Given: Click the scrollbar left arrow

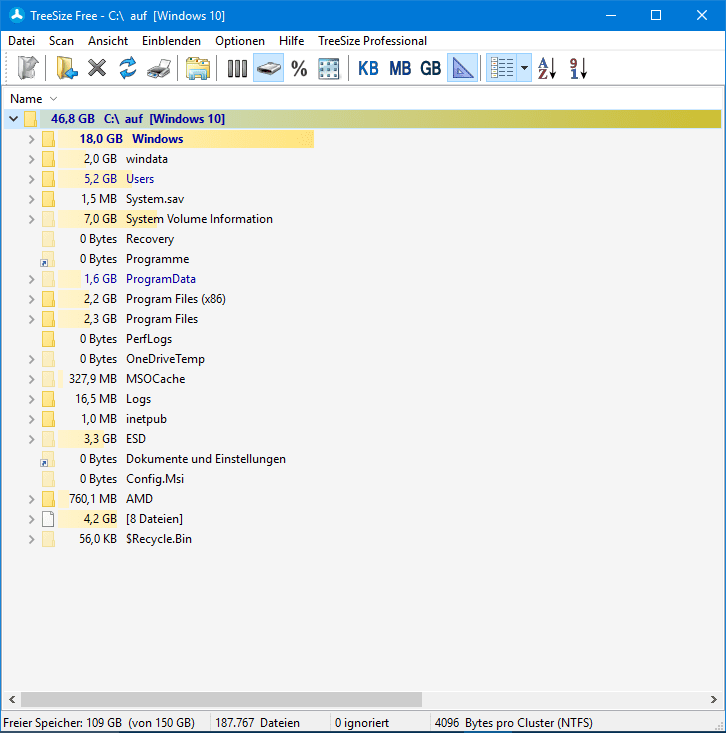Looking at the screenshot, I should click(12, 699).
